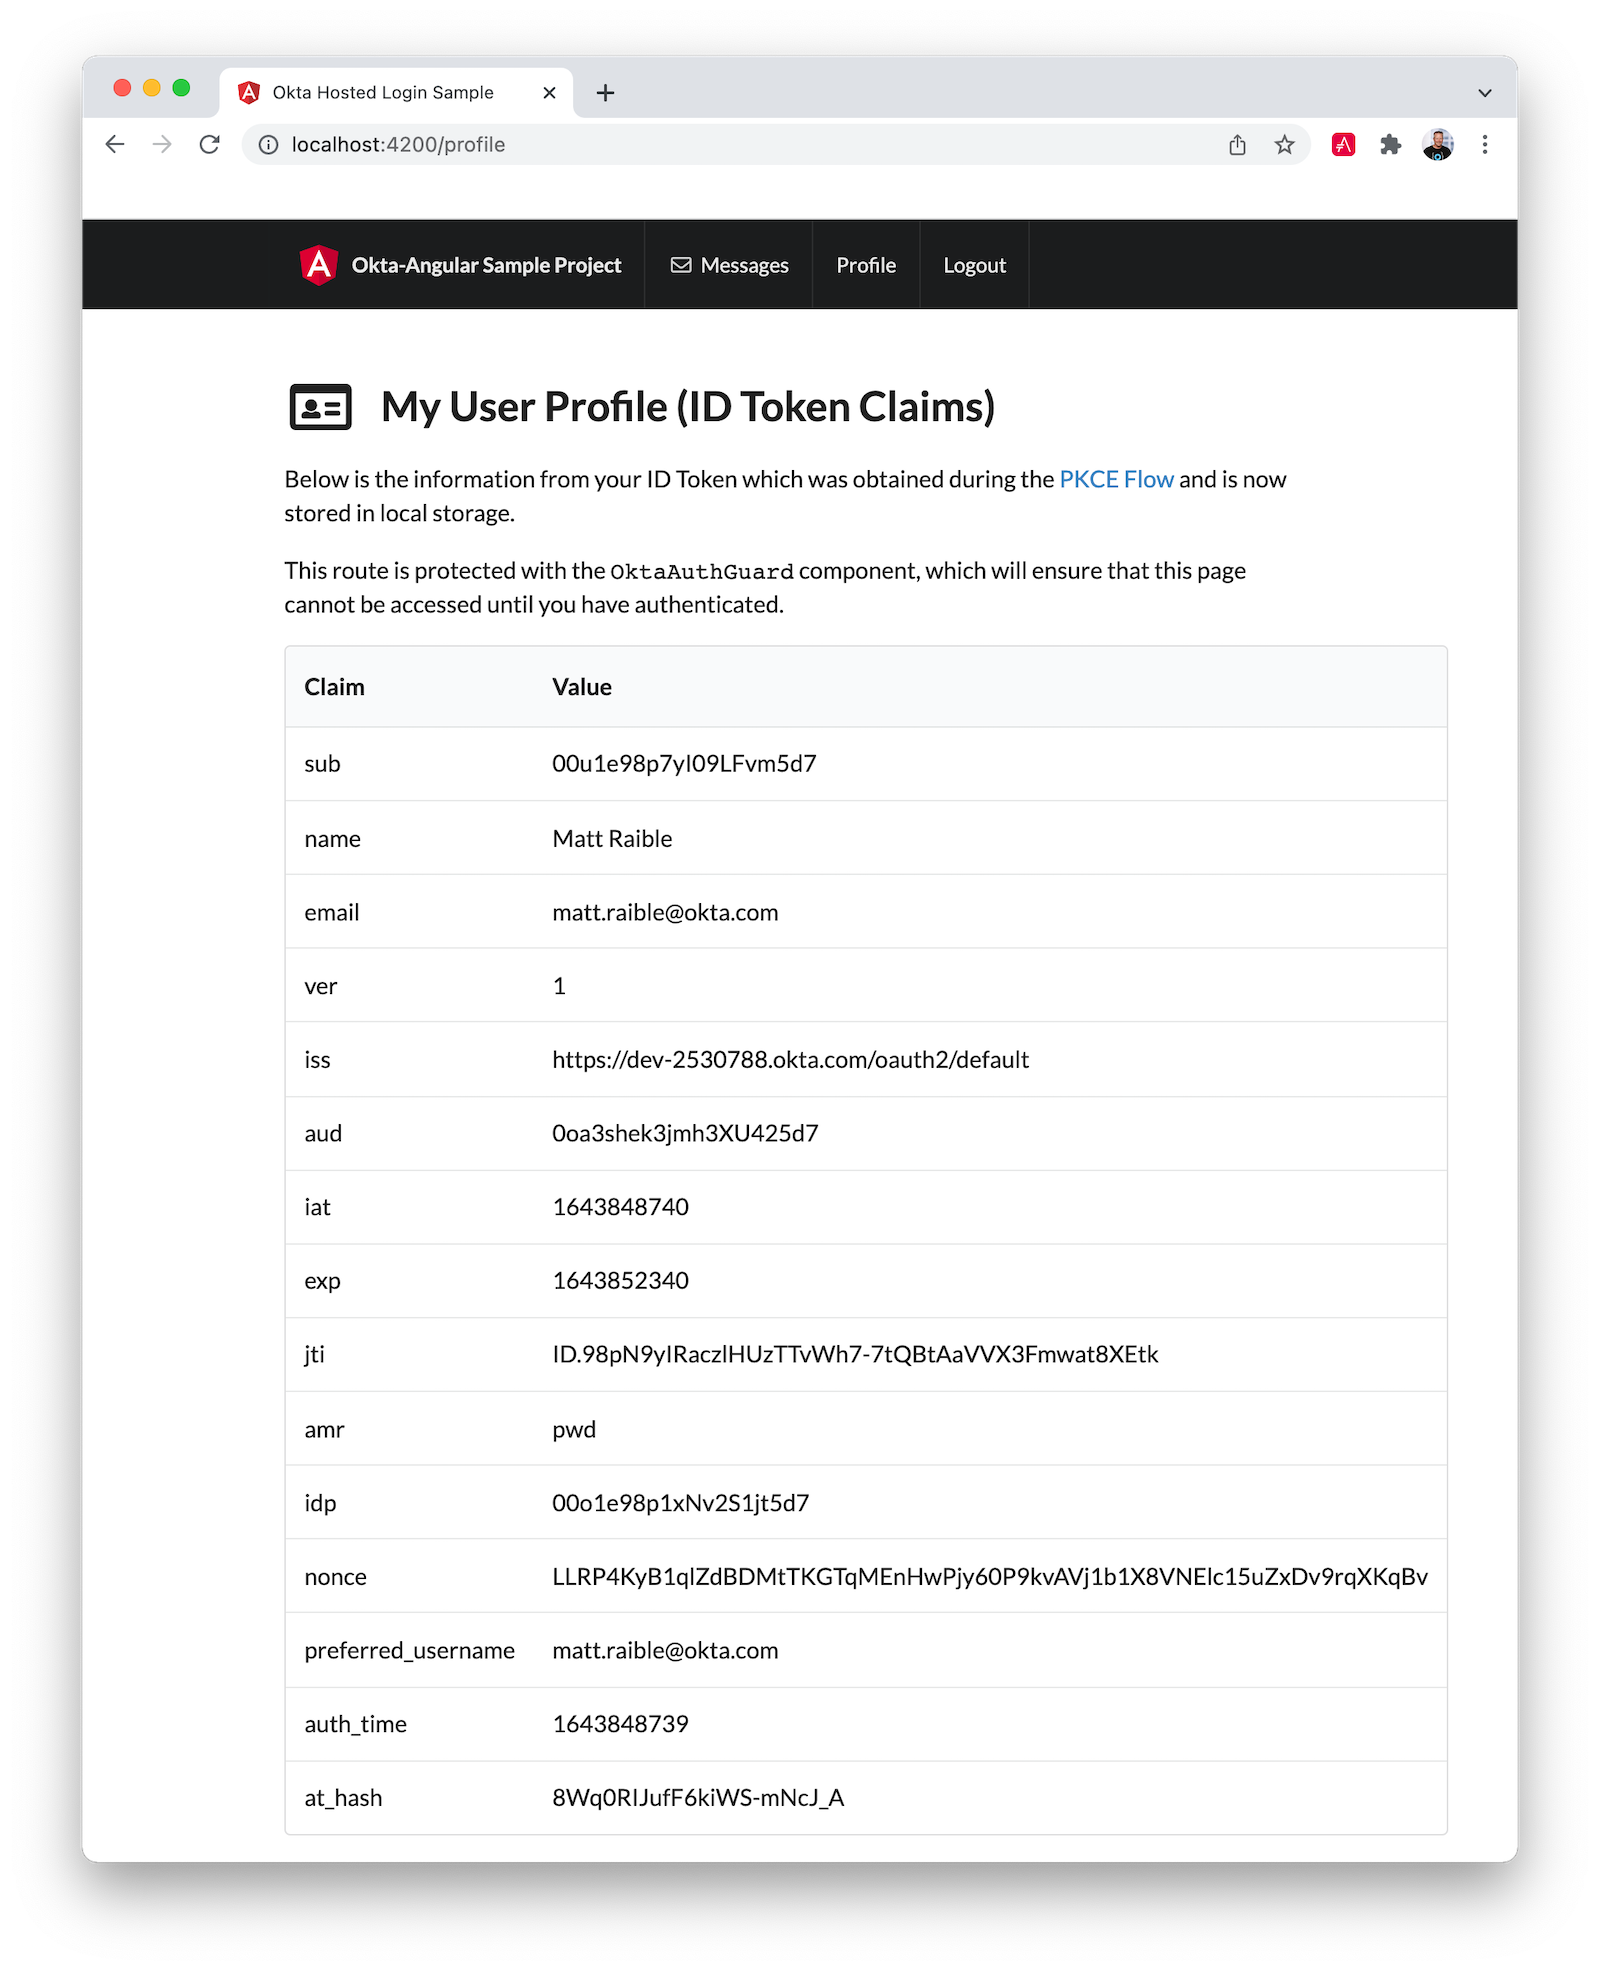Click Logout in the navbar

pyautogui.click(x=974, y=265)
